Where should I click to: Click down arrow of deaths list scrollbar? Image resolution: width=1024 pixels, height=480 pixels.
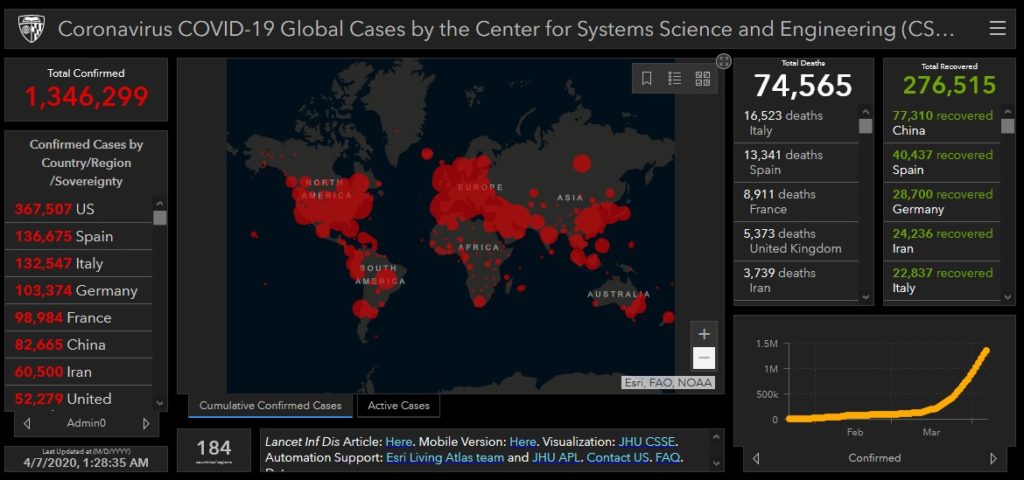click(866, 296)
